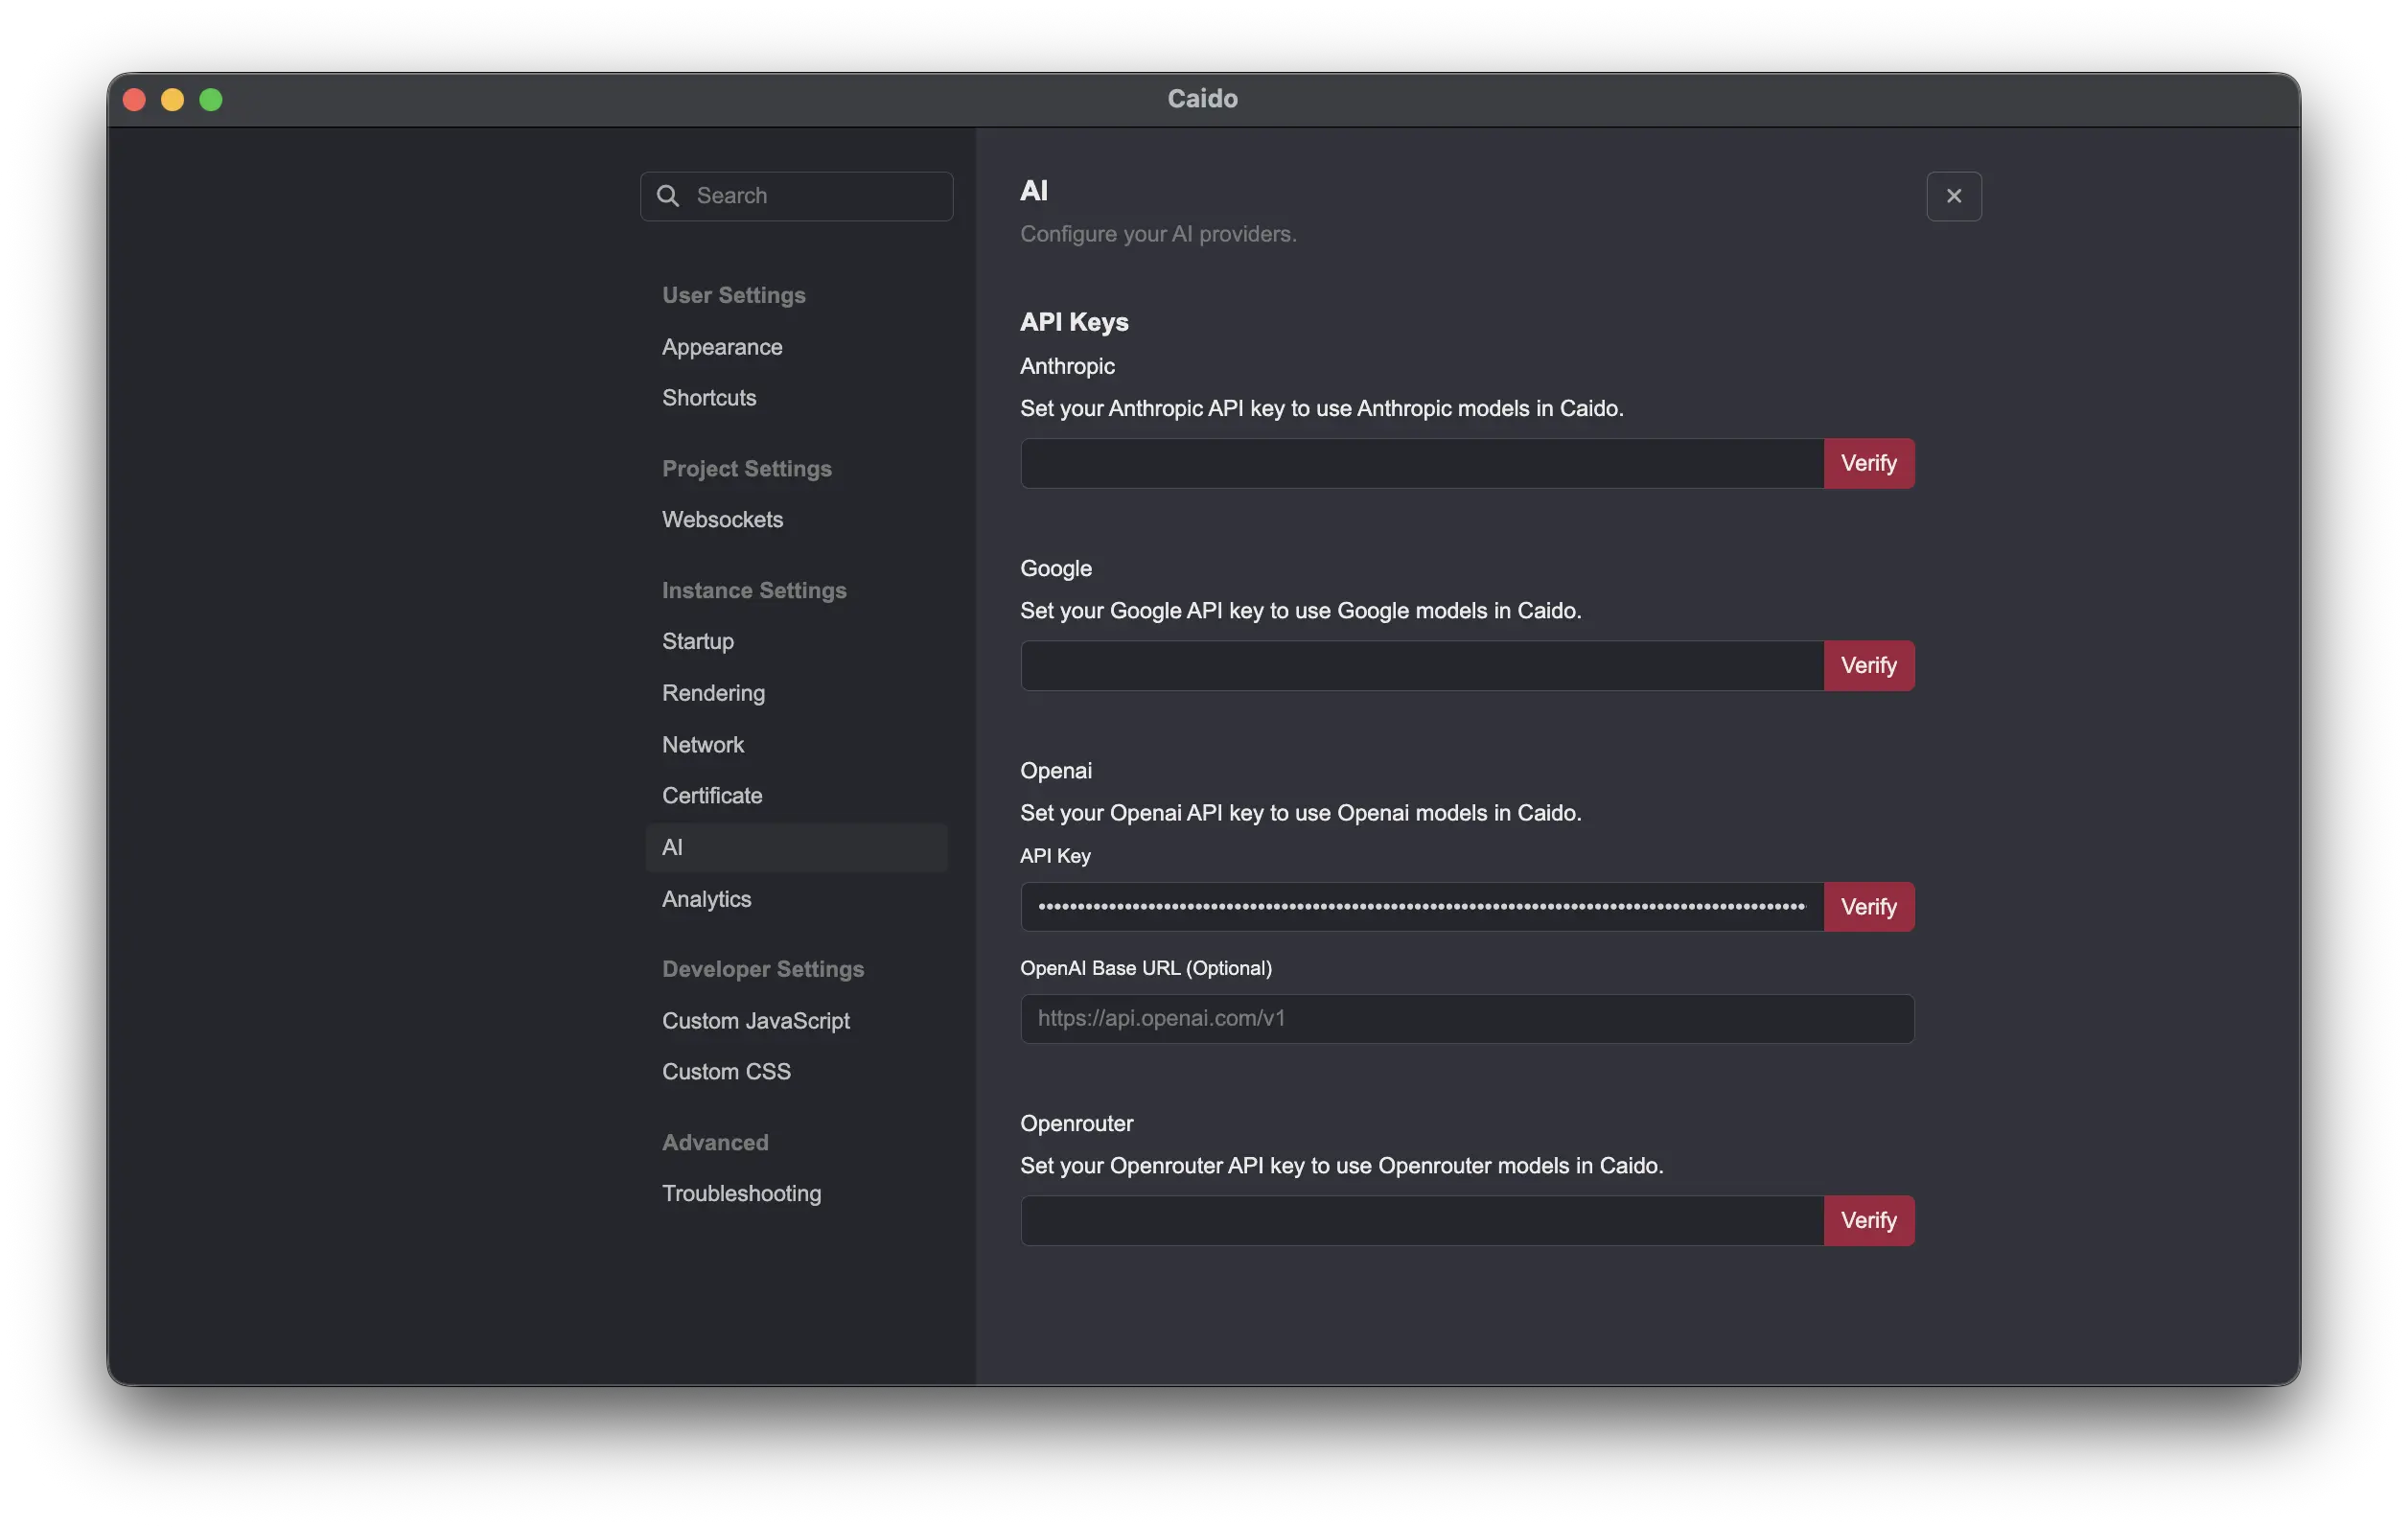This screenshot has width=2408, height=1528.
Task: Open Analytics settings
Action: 706,899
